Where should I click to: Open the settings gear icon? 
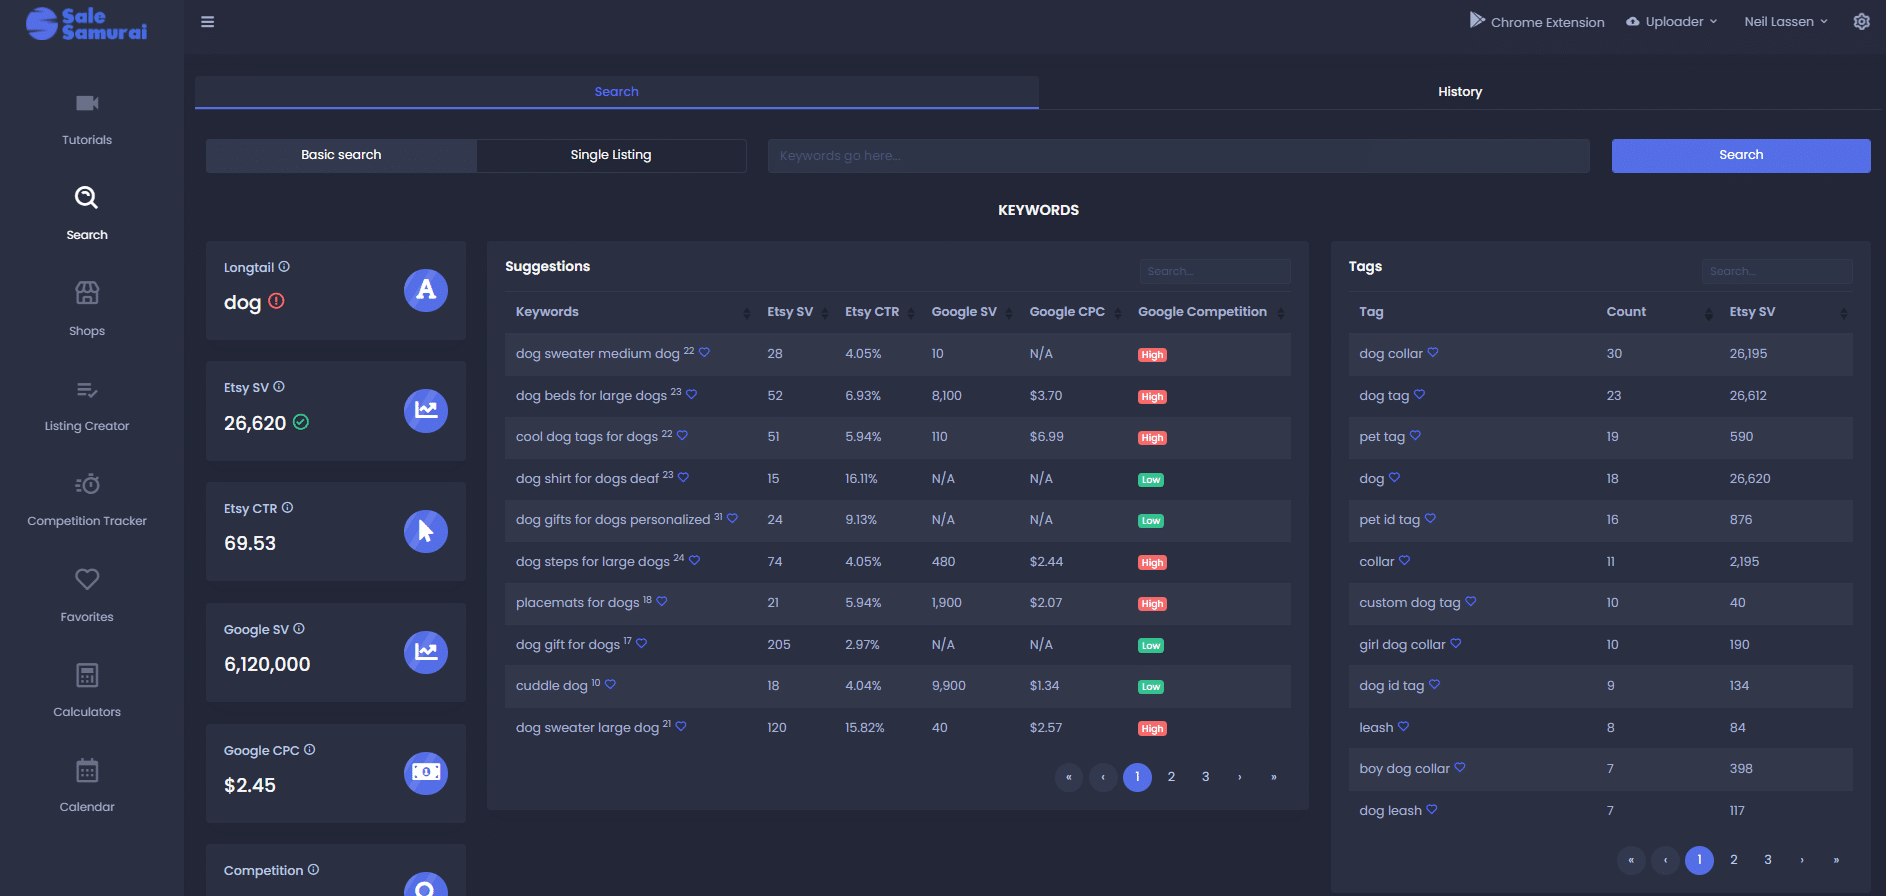point(1861,22)
